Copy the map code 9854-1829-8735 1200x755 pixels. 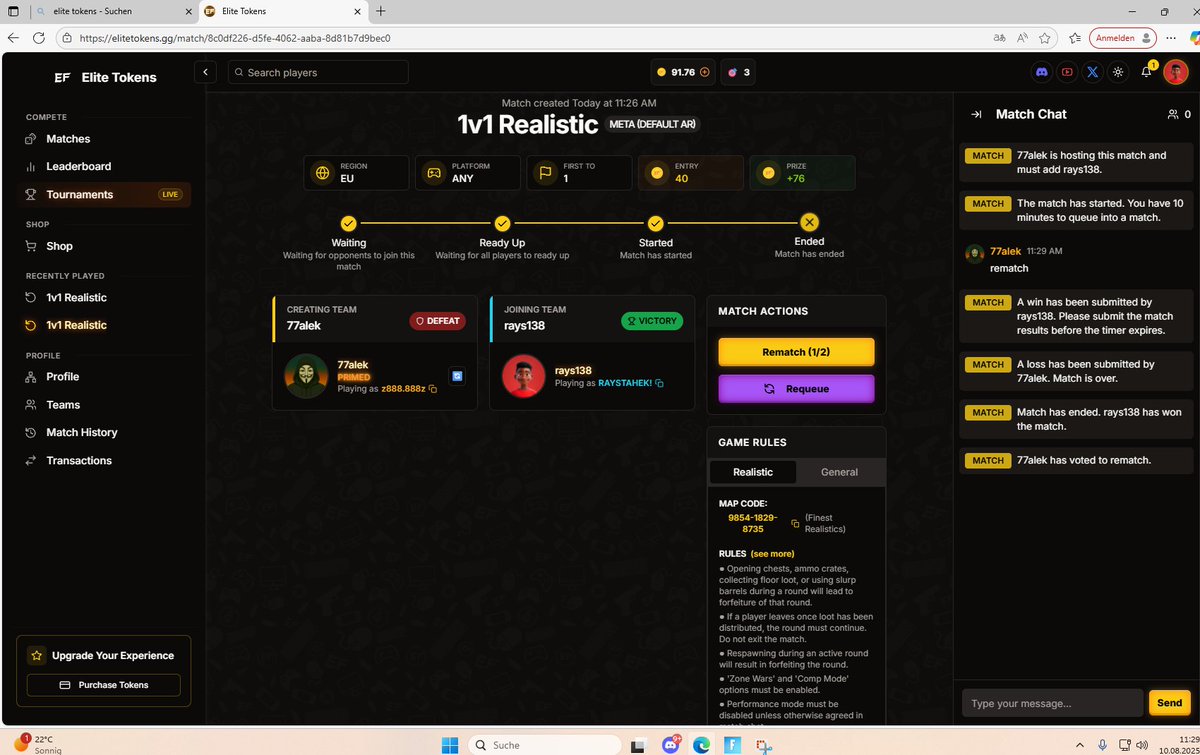[x=795, y=523]
